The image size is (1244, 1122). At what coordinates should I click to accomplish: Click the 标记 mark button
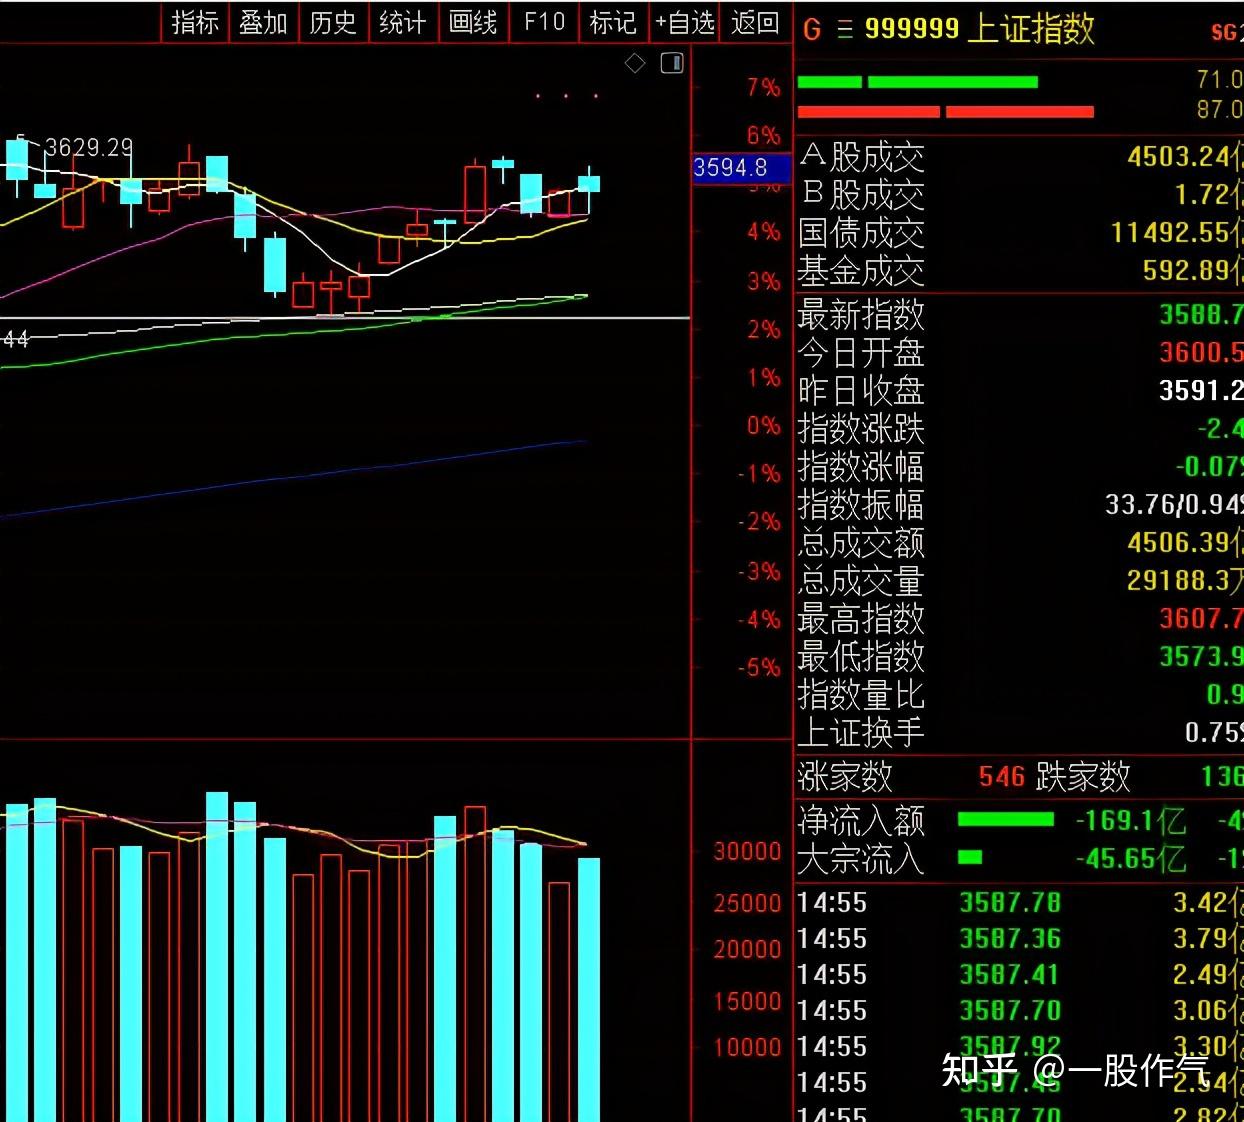613,22
